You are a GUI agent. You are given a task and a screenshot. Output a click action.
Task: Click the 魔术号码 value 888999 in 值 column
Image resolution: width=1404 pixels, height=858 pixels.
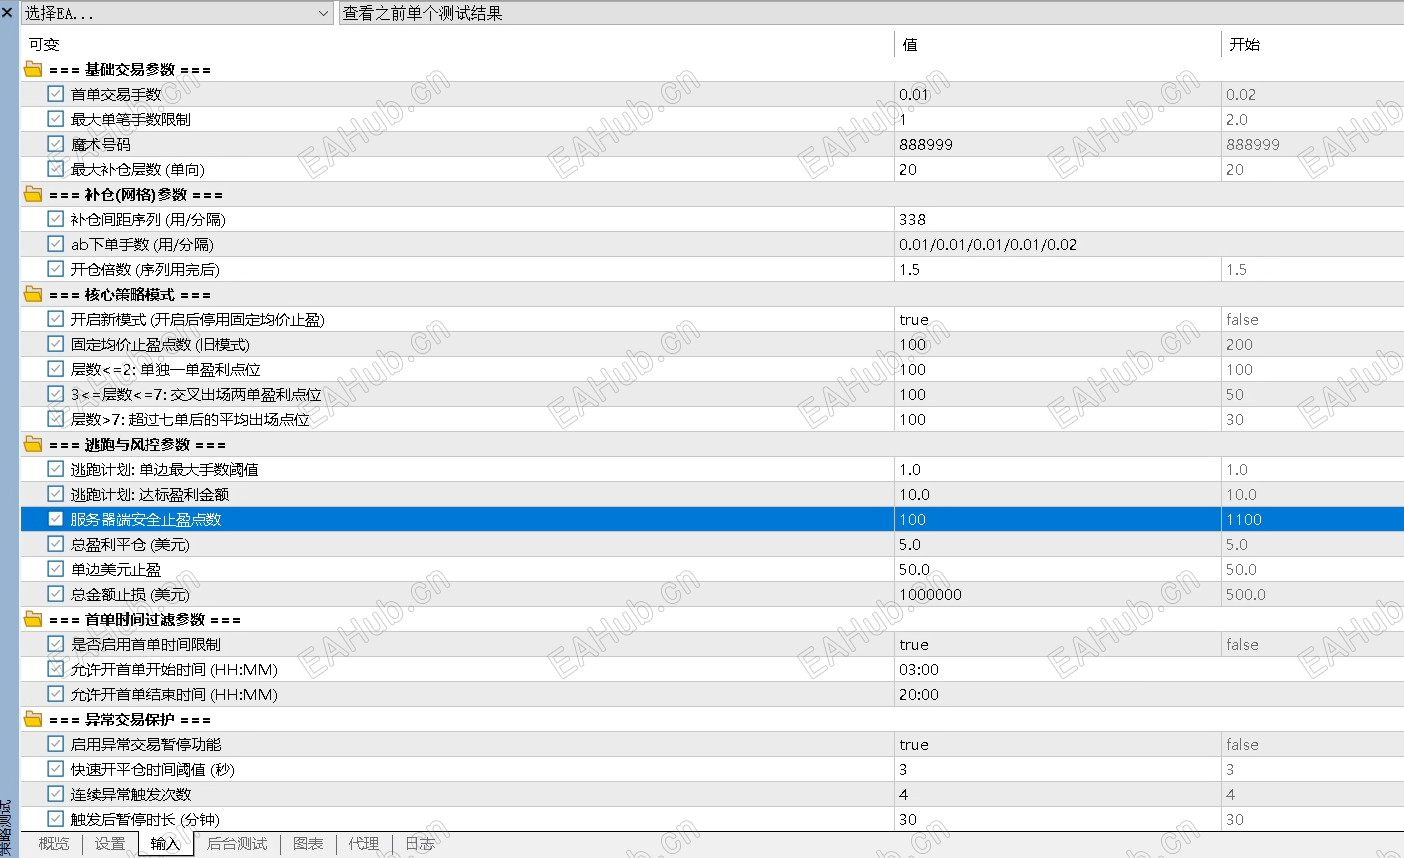[x=926, y=144]
